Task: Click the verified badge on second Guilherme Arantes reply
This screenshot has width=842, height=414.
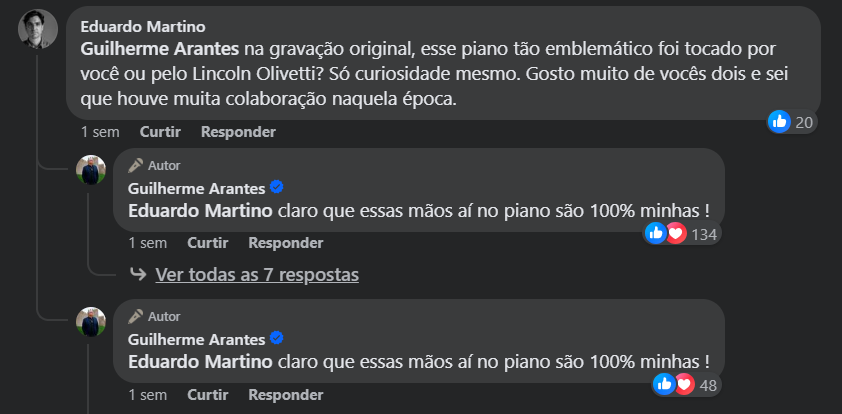Action: click(x=277, y=338)
